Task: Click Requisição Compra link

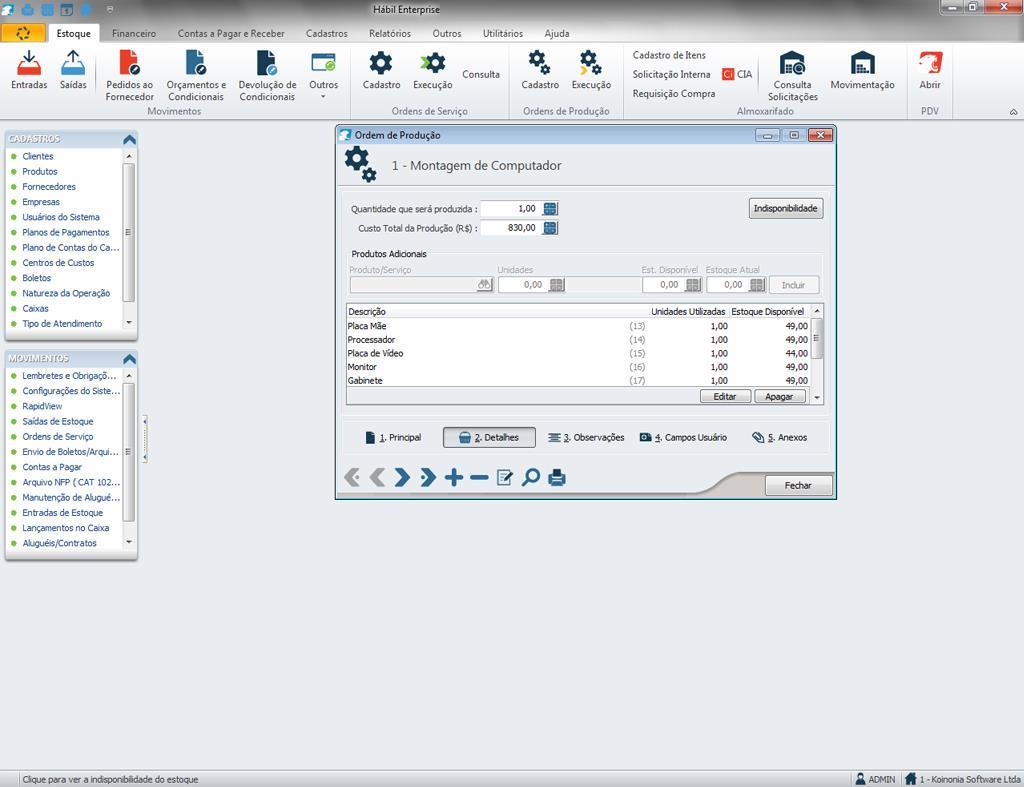Action: (673, 93)
